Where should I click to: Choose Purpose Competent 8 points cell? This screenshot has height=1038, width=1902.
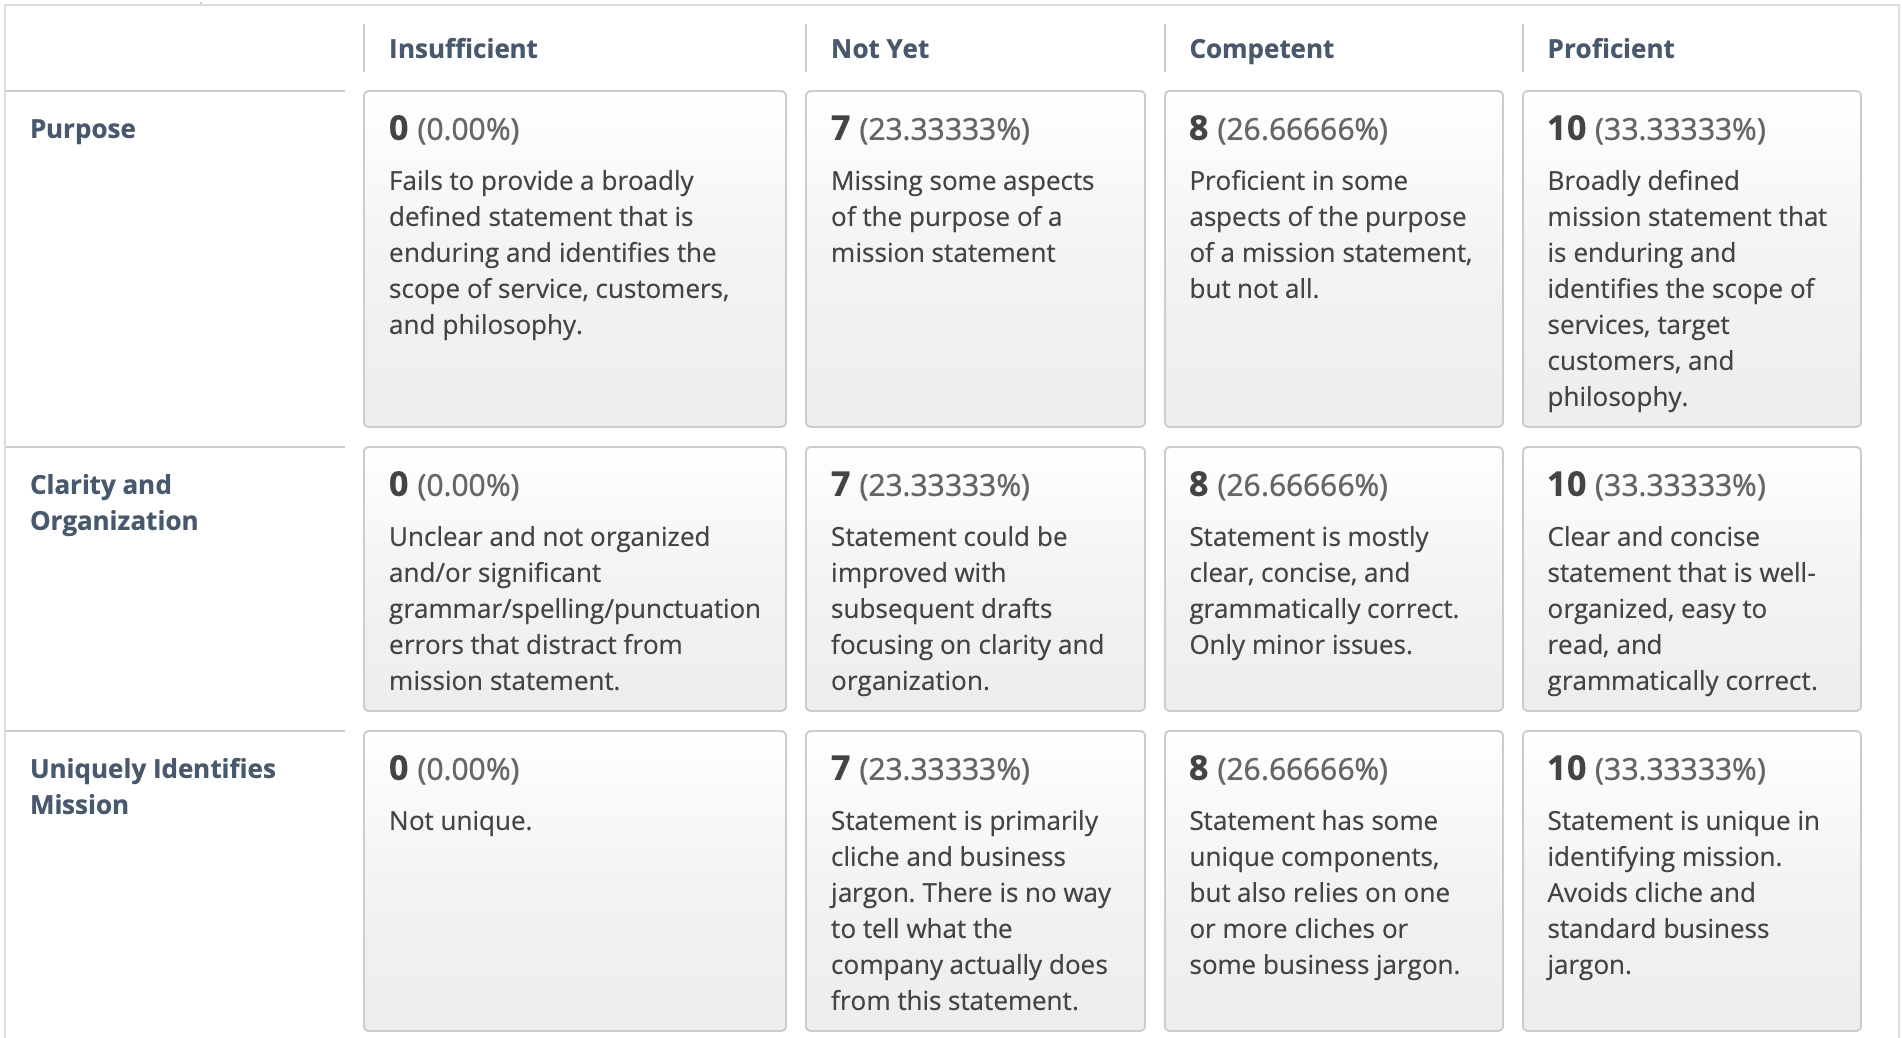pos(1333,259)
